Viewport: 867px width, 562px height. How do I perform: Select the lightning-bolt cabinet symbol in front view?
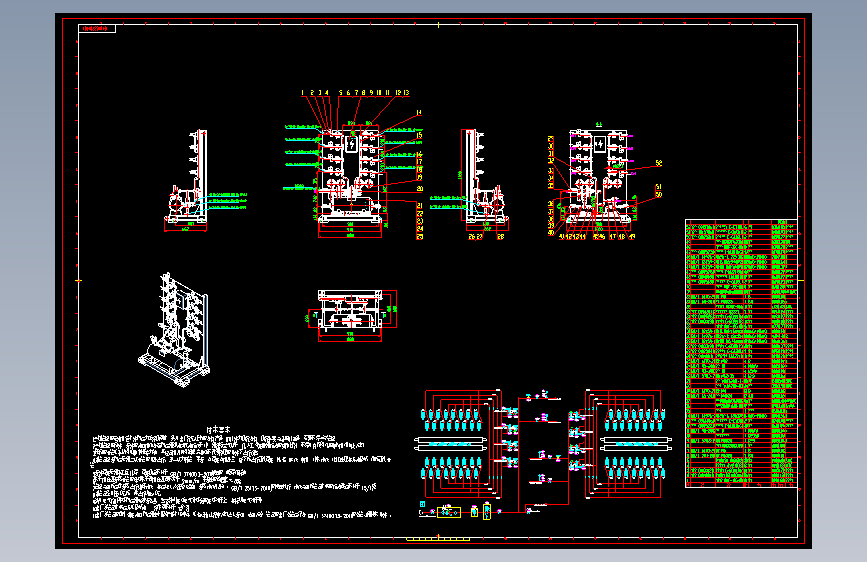point(351,144)
